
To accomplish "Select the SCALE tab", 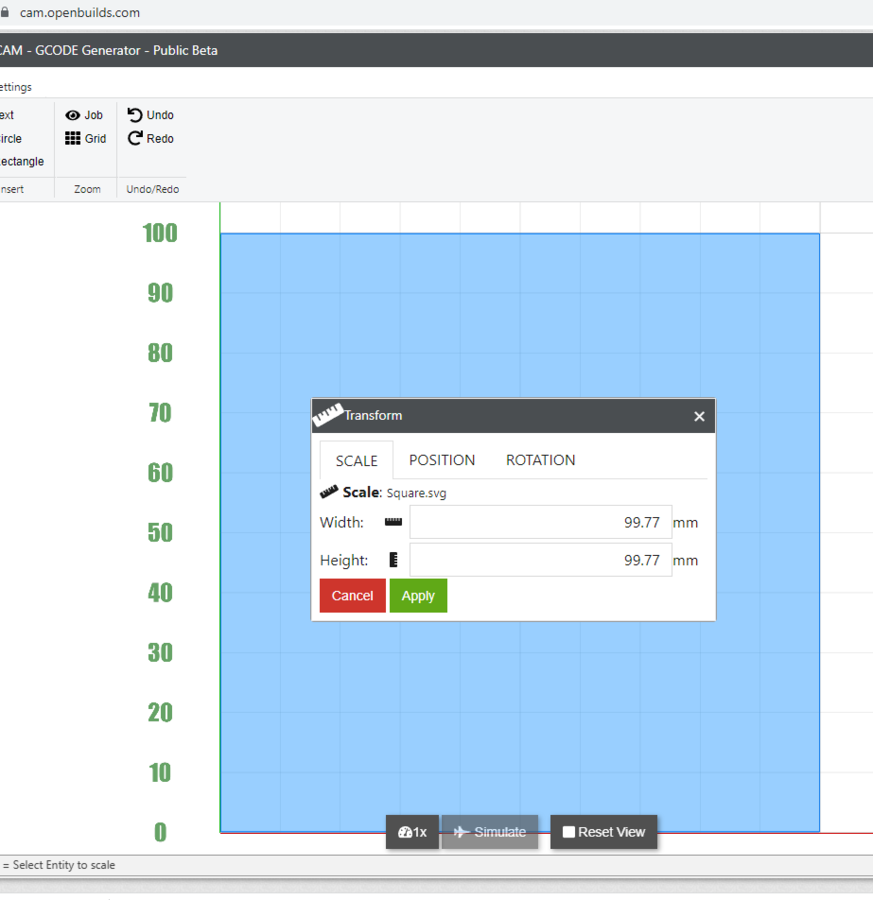I will 356,461.
